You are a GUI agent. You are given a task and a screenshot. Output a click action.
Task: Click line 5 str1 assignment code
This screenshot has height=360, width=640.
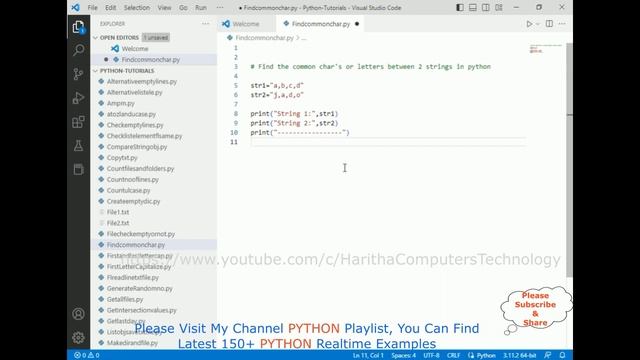tap(277, 86)
